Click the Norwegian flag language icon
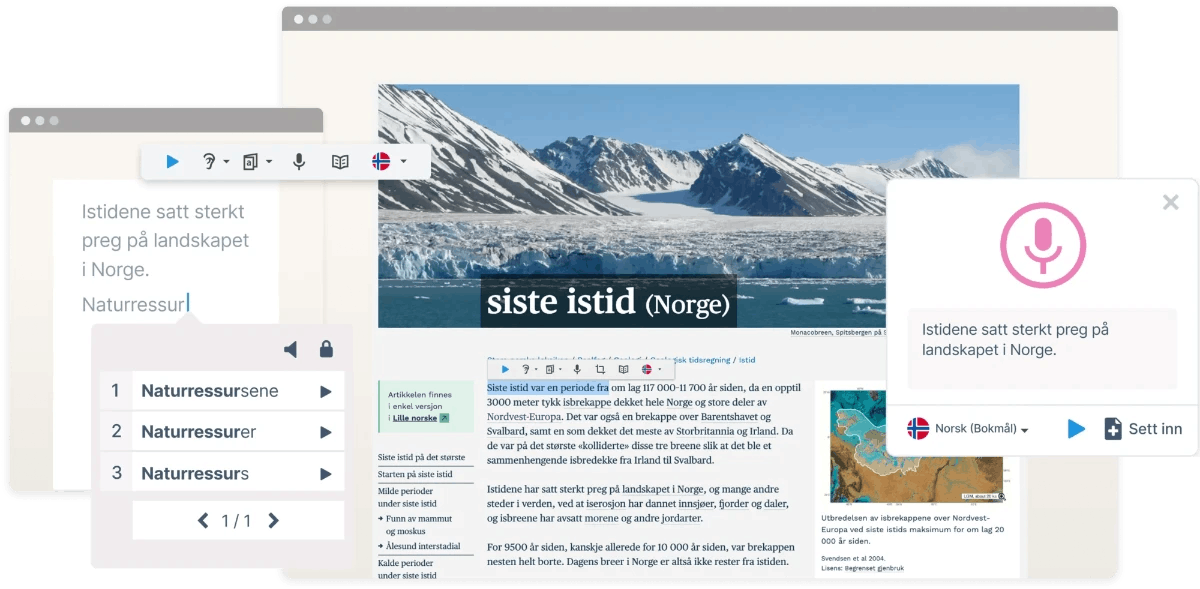 pyautogui.click(x=382, y=161)
